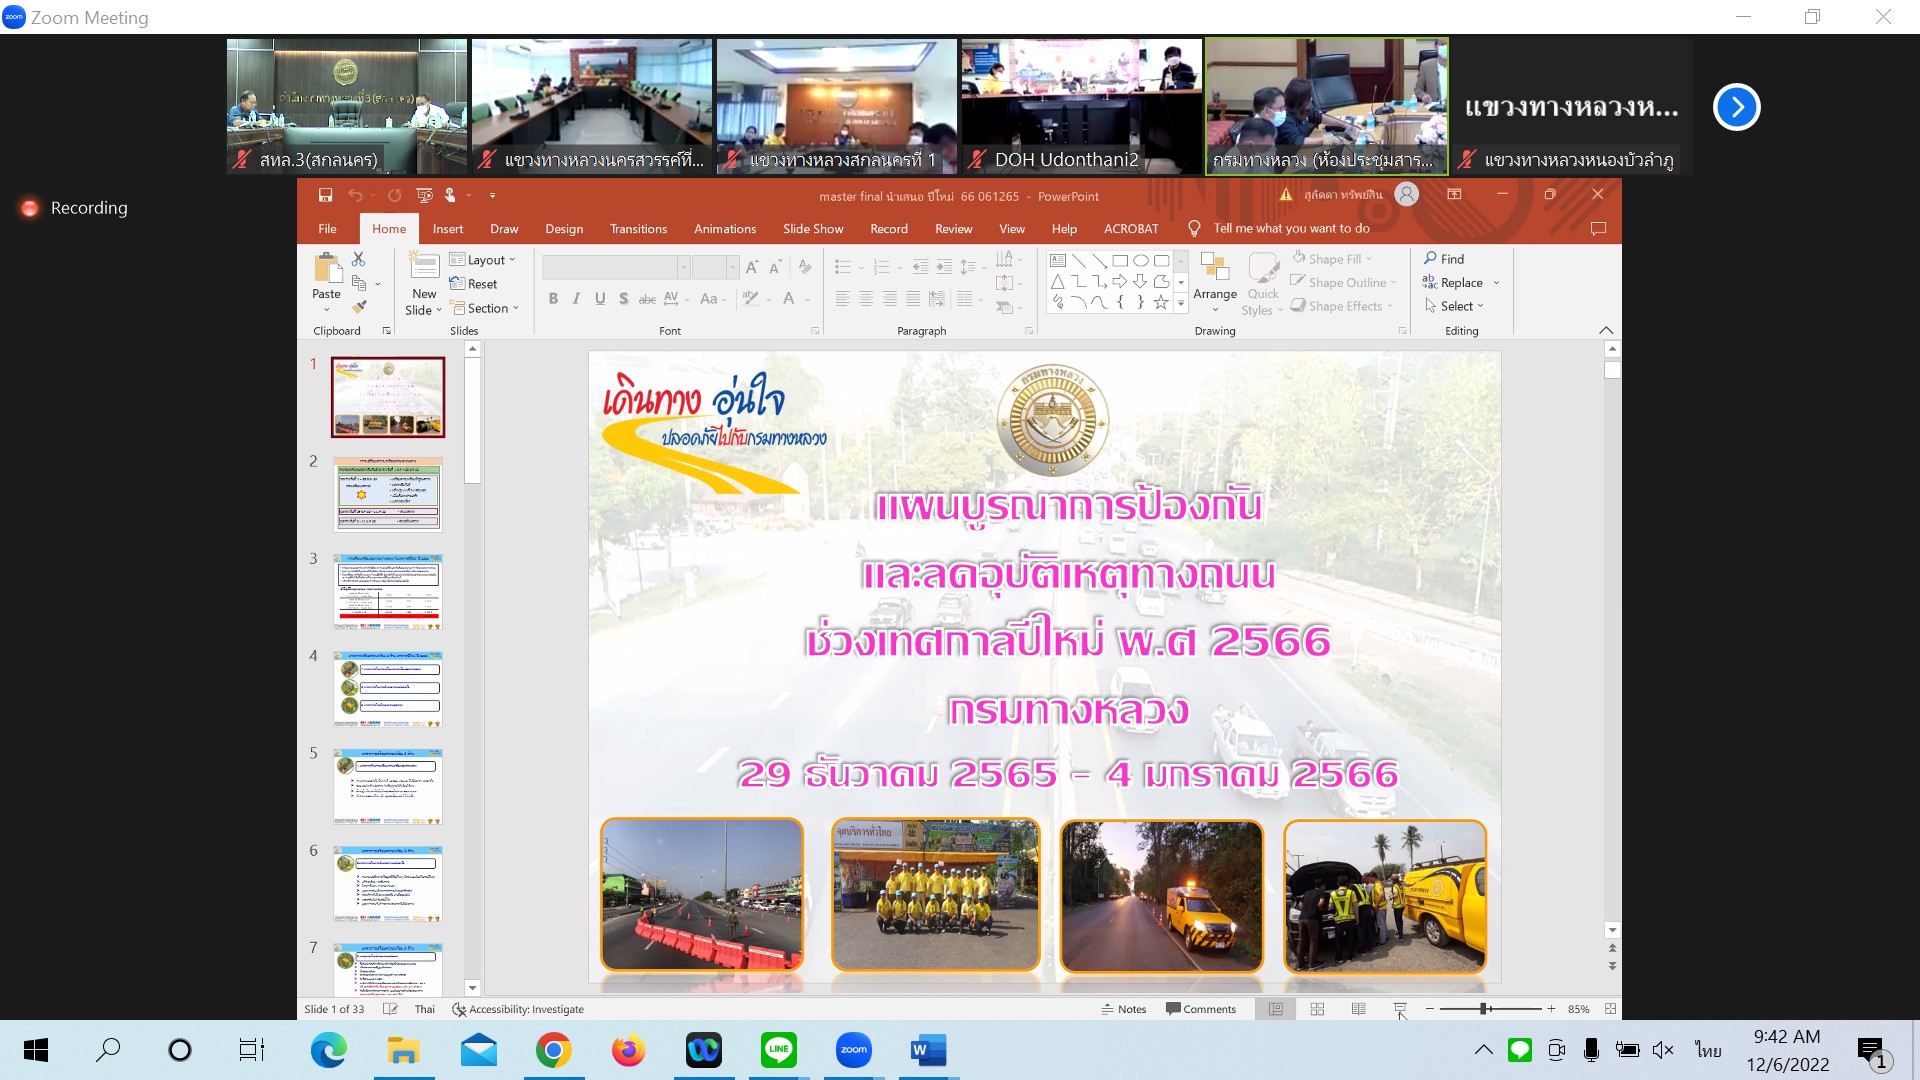The image size is (1920, 1080).
Task: Switch to the Slide Show tab
Action: [812, 229]
